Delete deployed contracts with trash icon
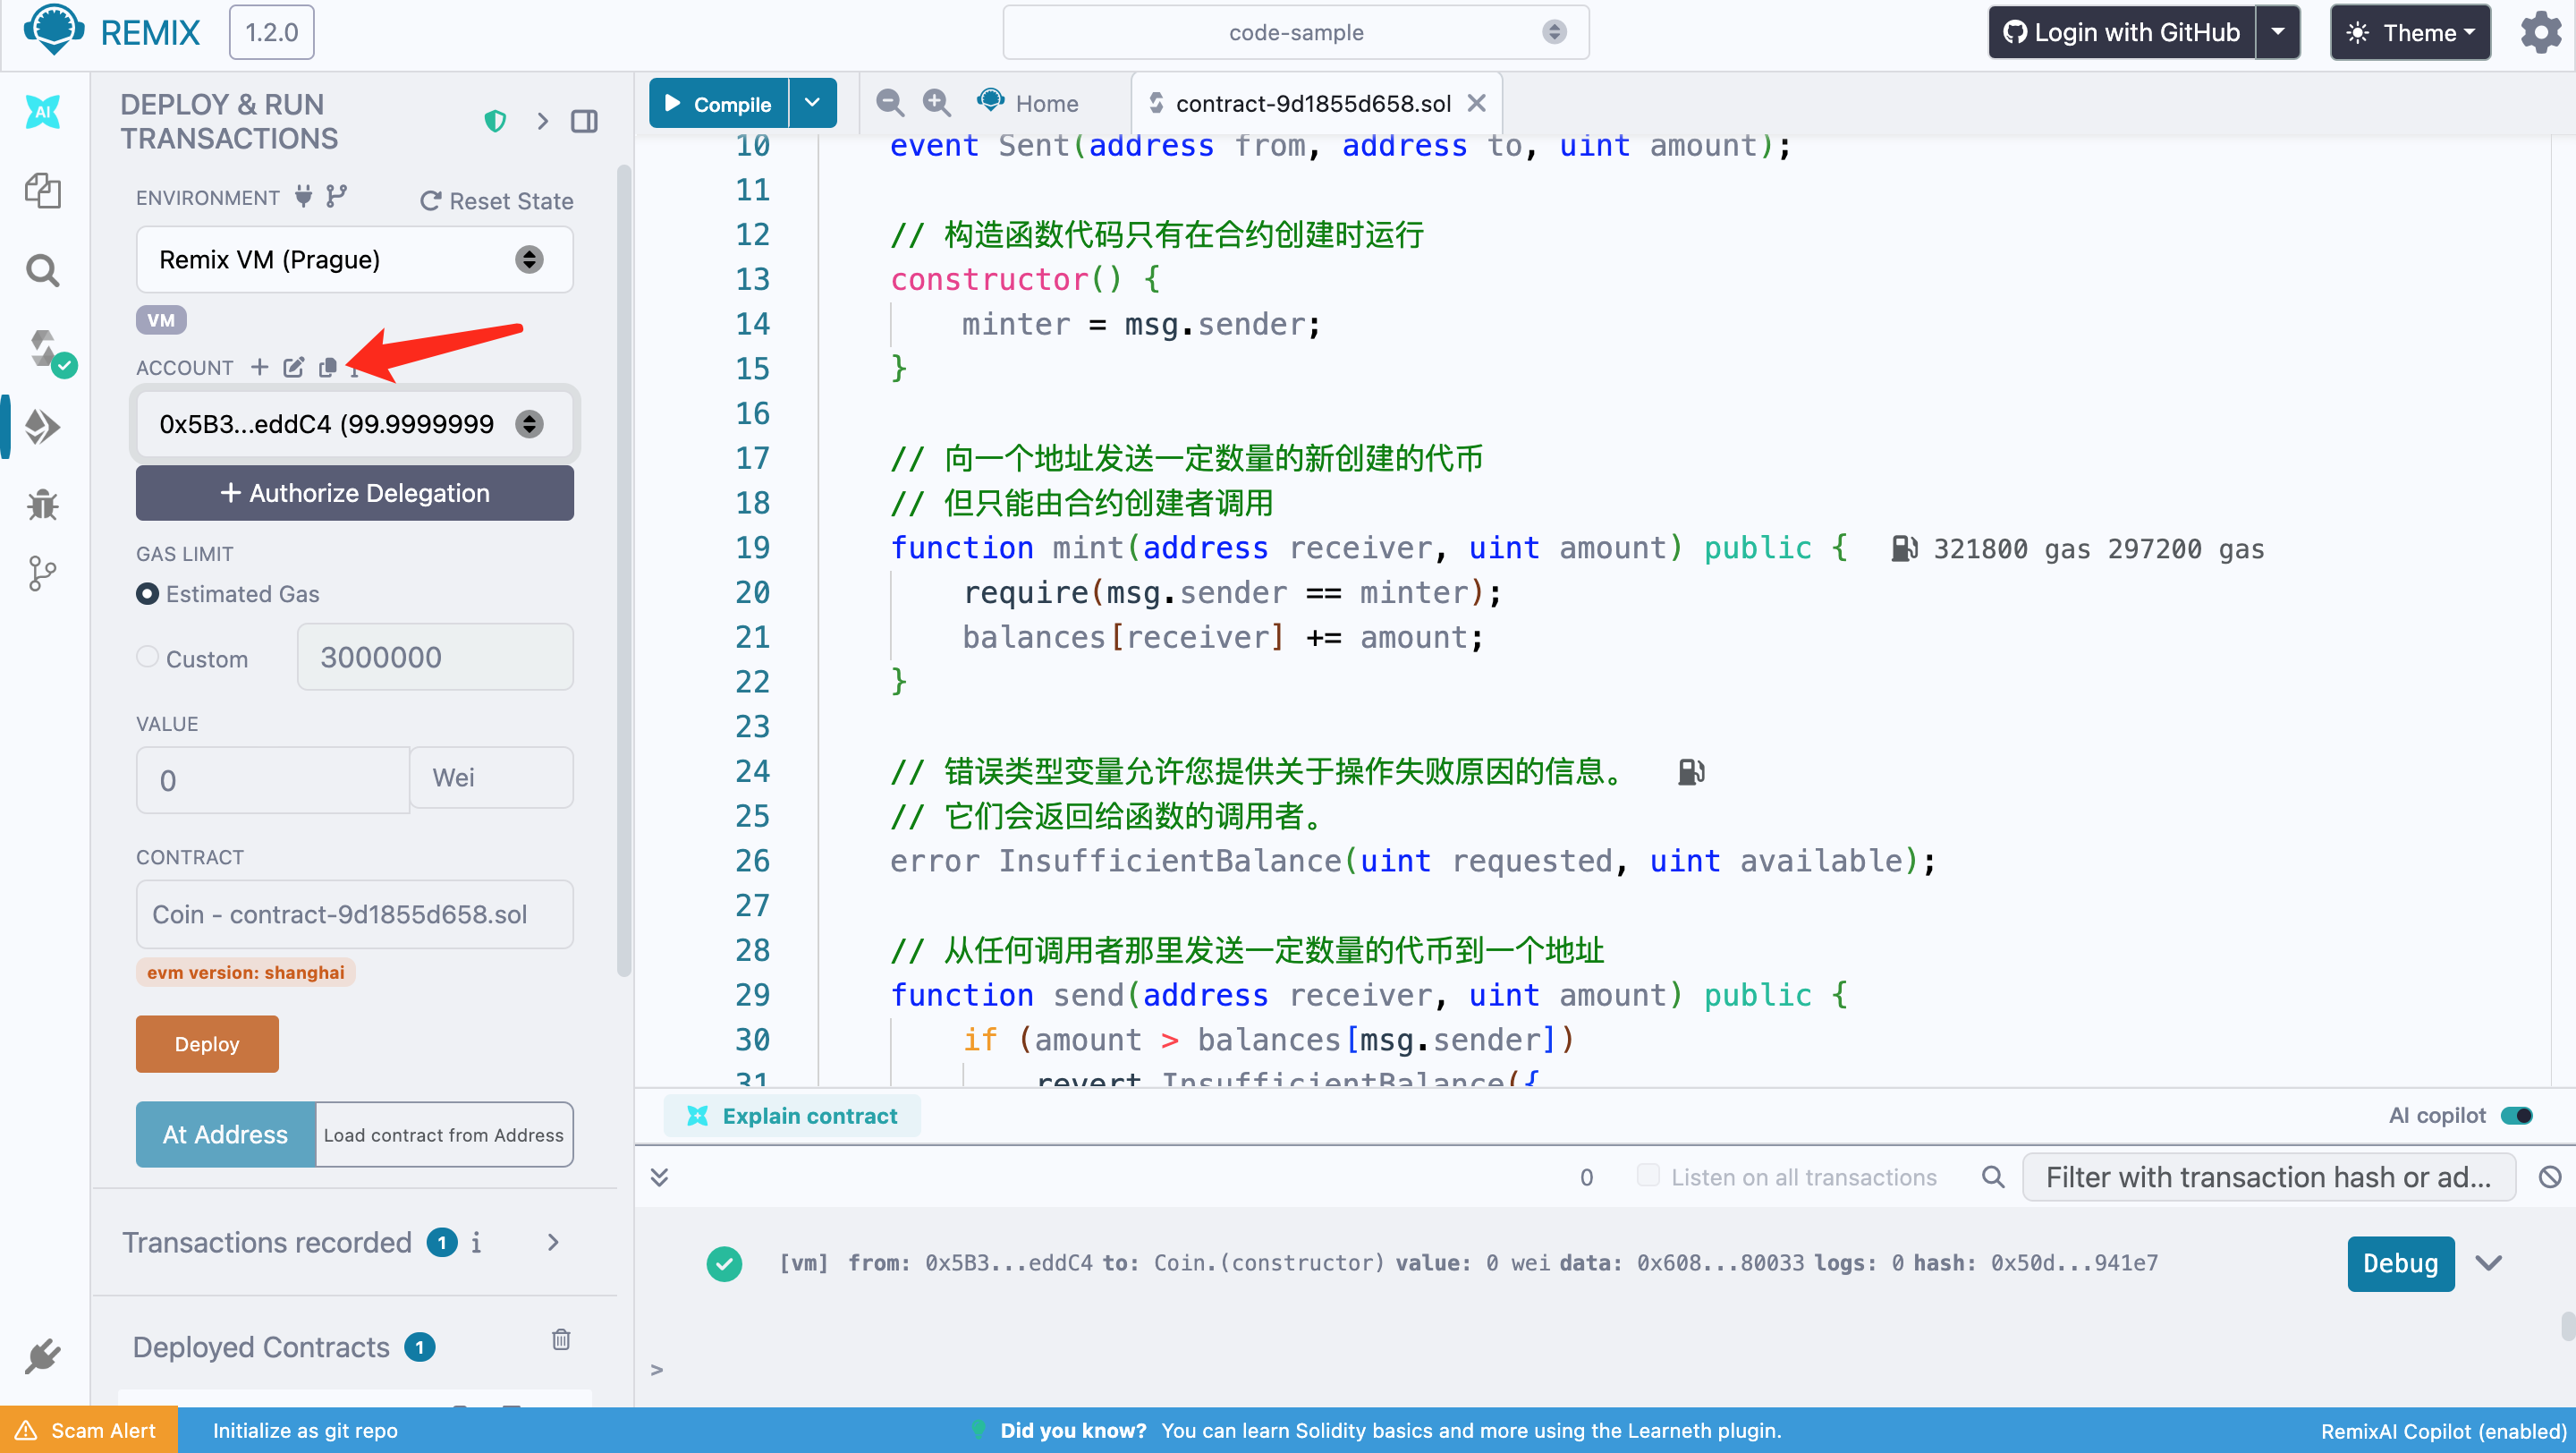This screenshot has height=1453, width=2576. click(561, 1339)
